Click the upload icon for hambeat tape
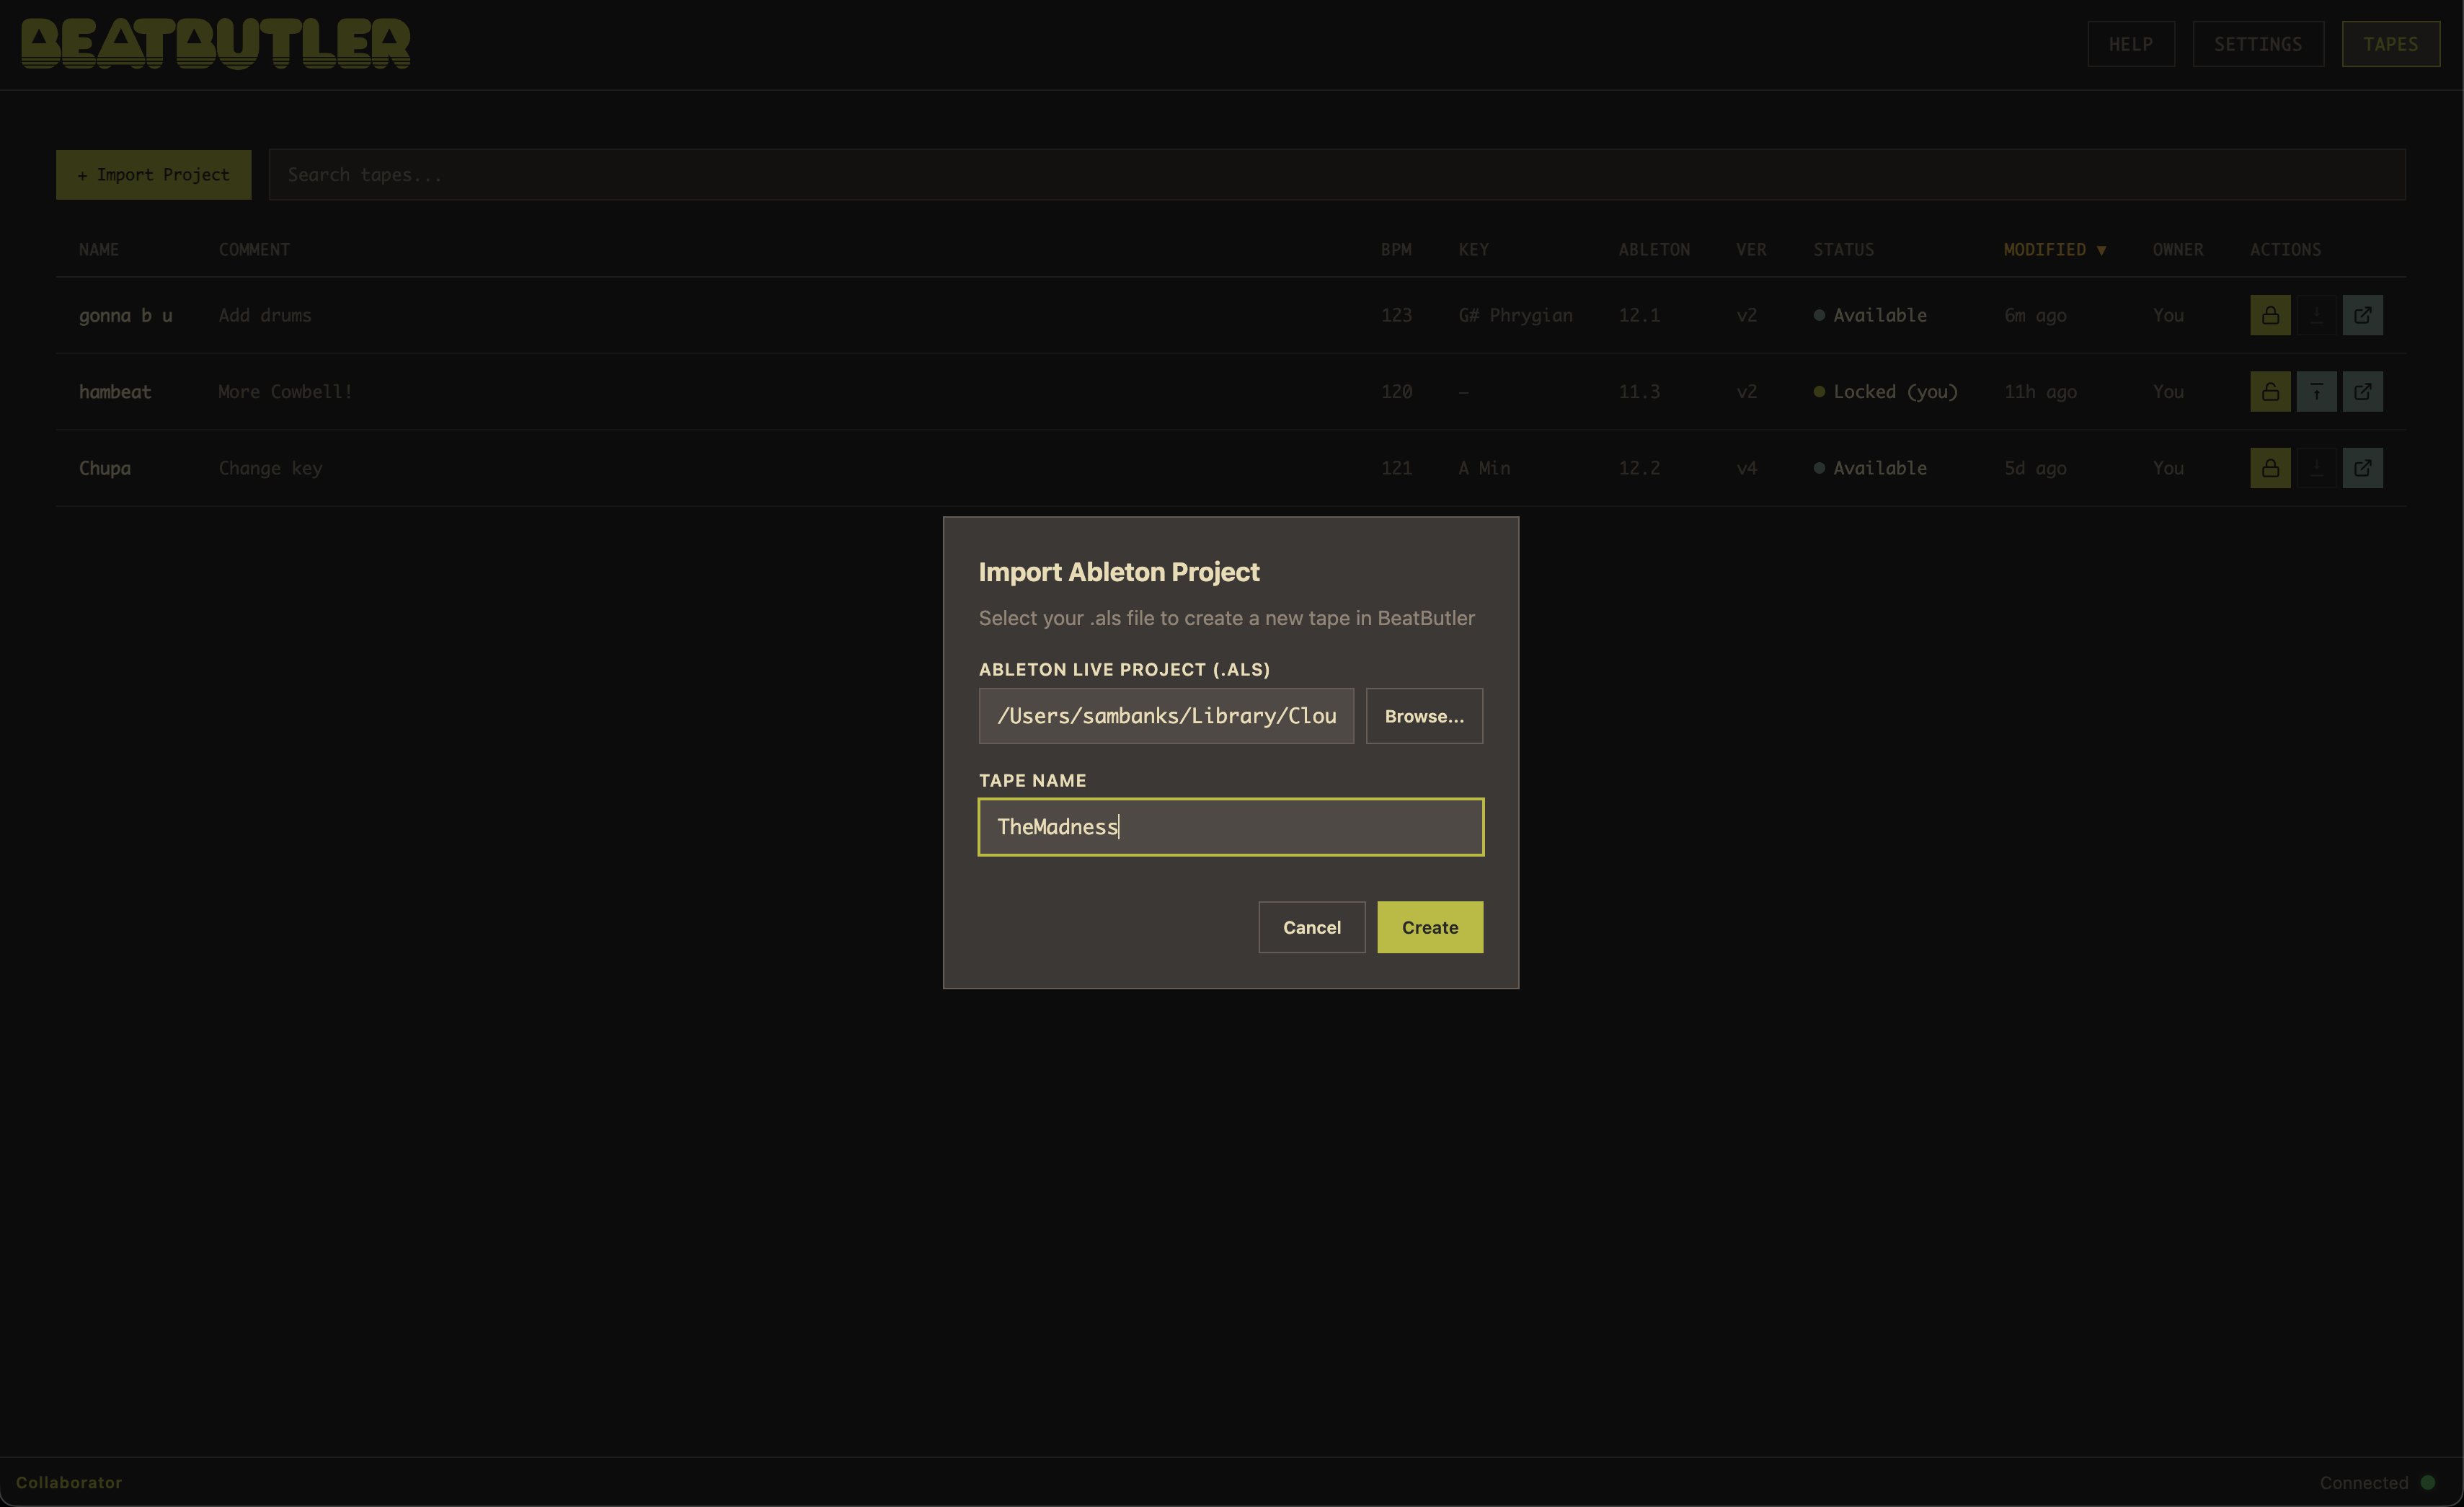This screenshot has width=2464, height=1507. pyautogui.click(x=2316, y=392)
